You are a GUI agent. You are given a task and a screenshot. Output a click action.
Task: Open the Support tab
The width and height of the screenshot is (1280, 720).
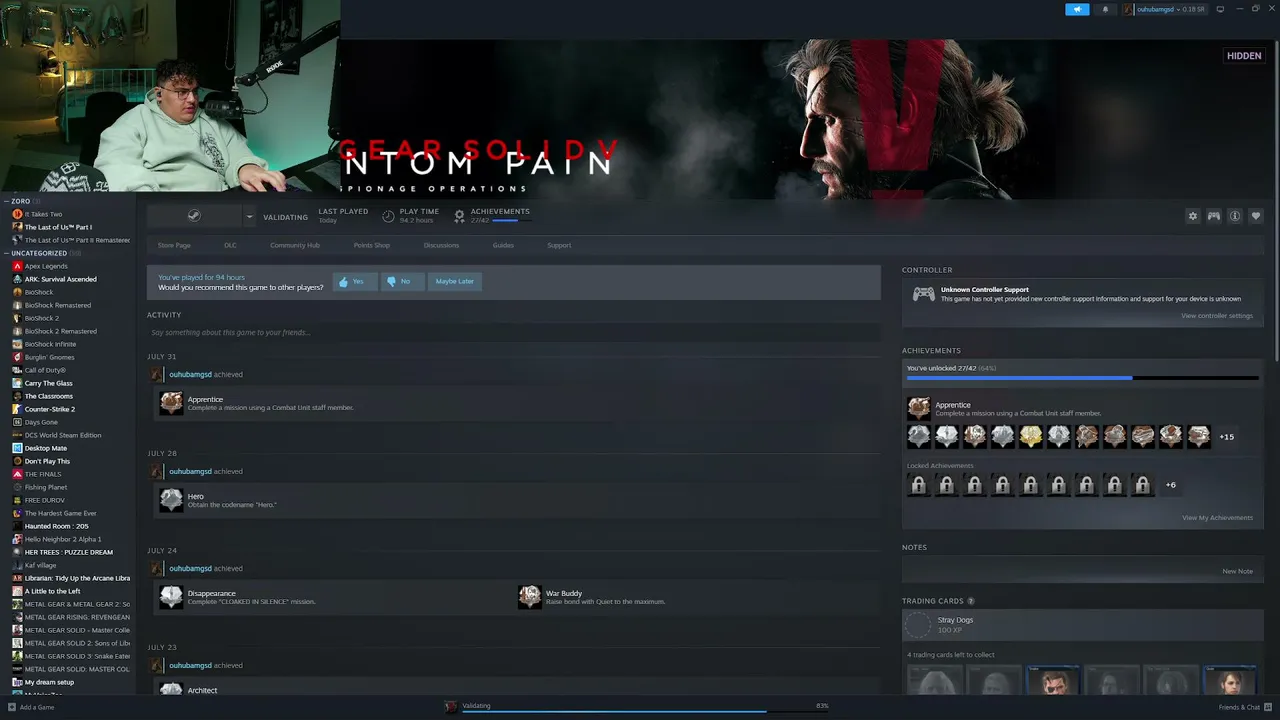point(559,245)
